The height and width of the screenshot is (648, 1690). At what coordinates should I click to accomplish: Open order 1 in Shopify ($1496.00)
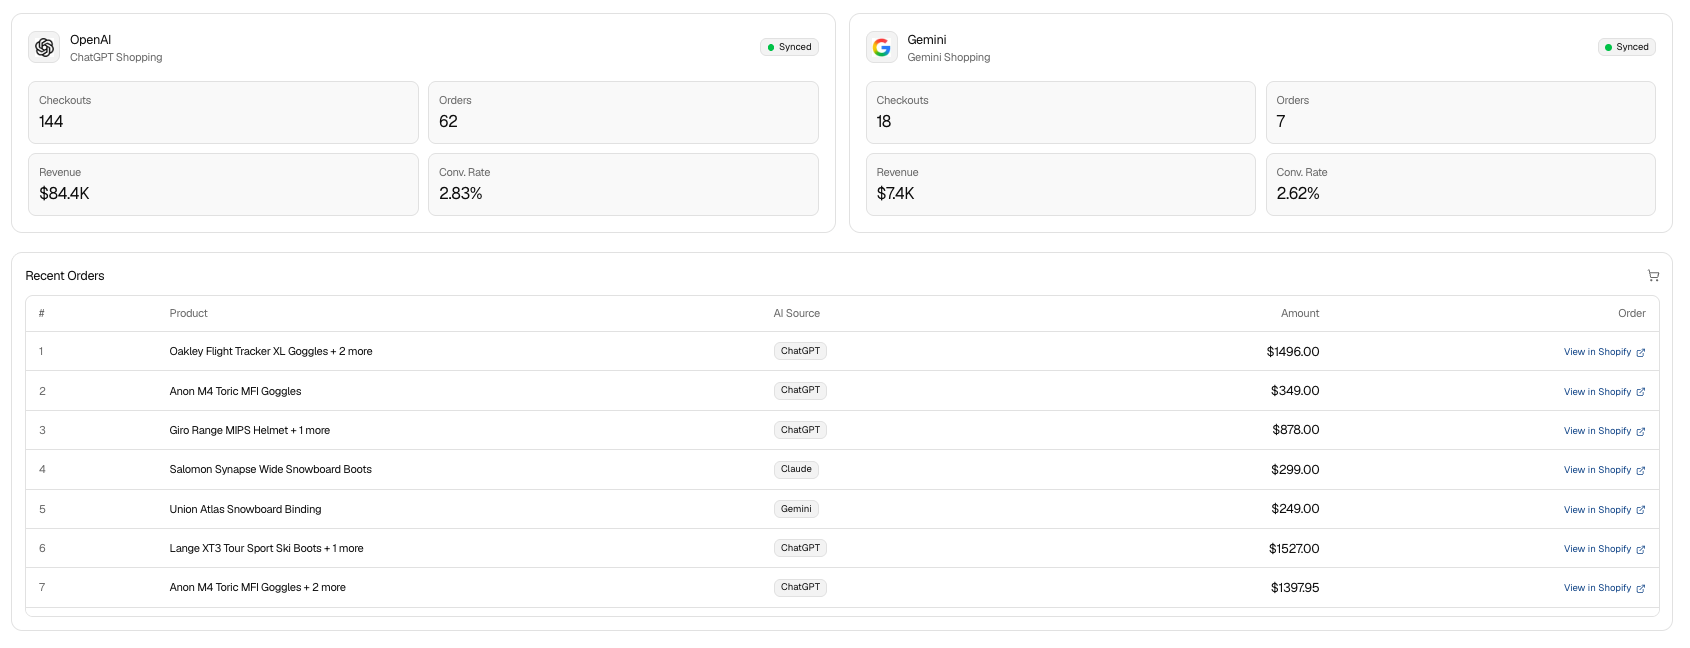pyautogui.click(x=1604, y=352)
